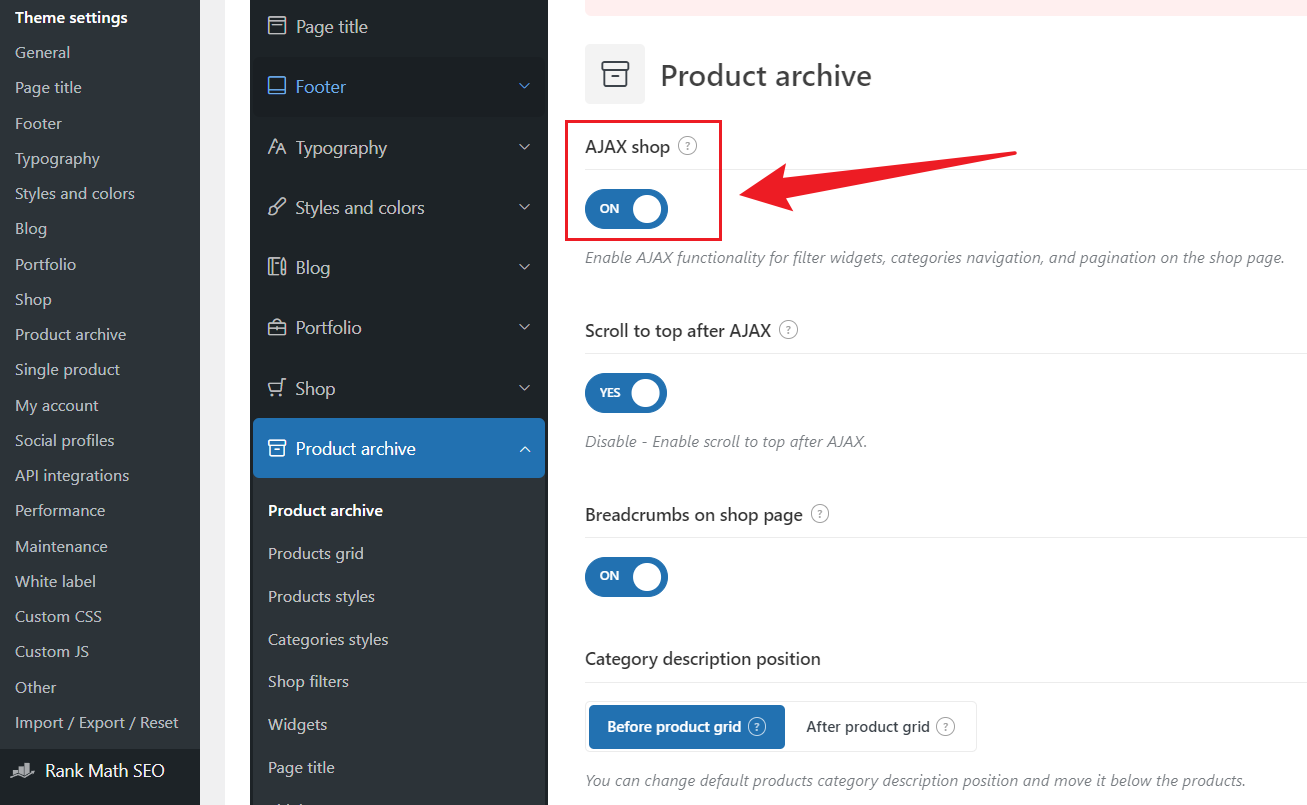The image size is (1307, 805).
Task: Expand the Blog section chevron
Action: pos(524,268)
